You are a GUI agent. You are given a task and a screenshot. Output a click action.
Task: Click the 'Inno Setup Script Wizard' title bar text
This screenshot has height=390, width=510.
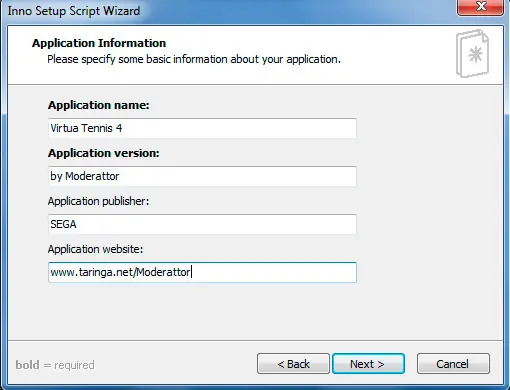[74, 11]
